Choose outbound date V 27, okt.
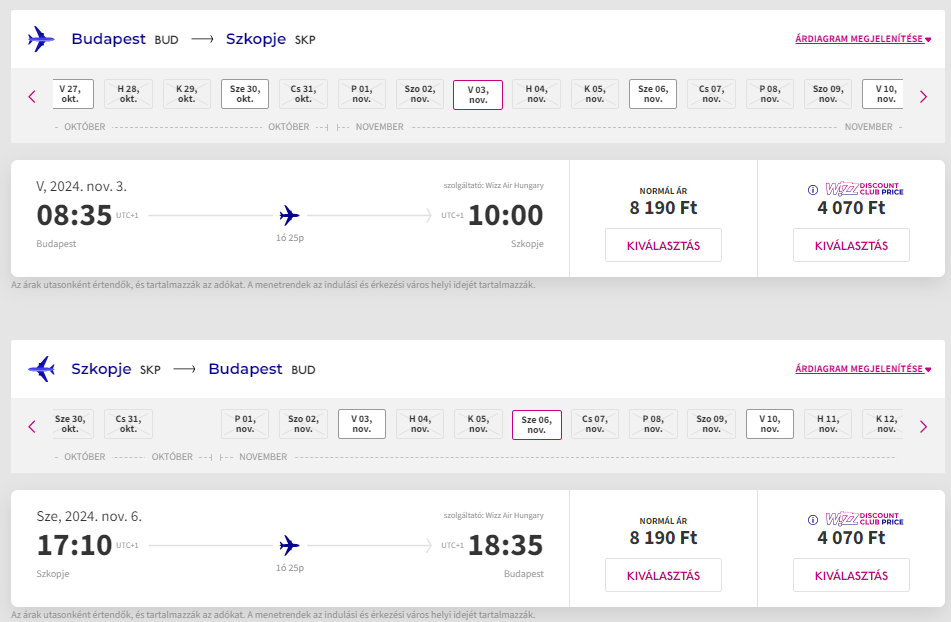 click(72, 94)
